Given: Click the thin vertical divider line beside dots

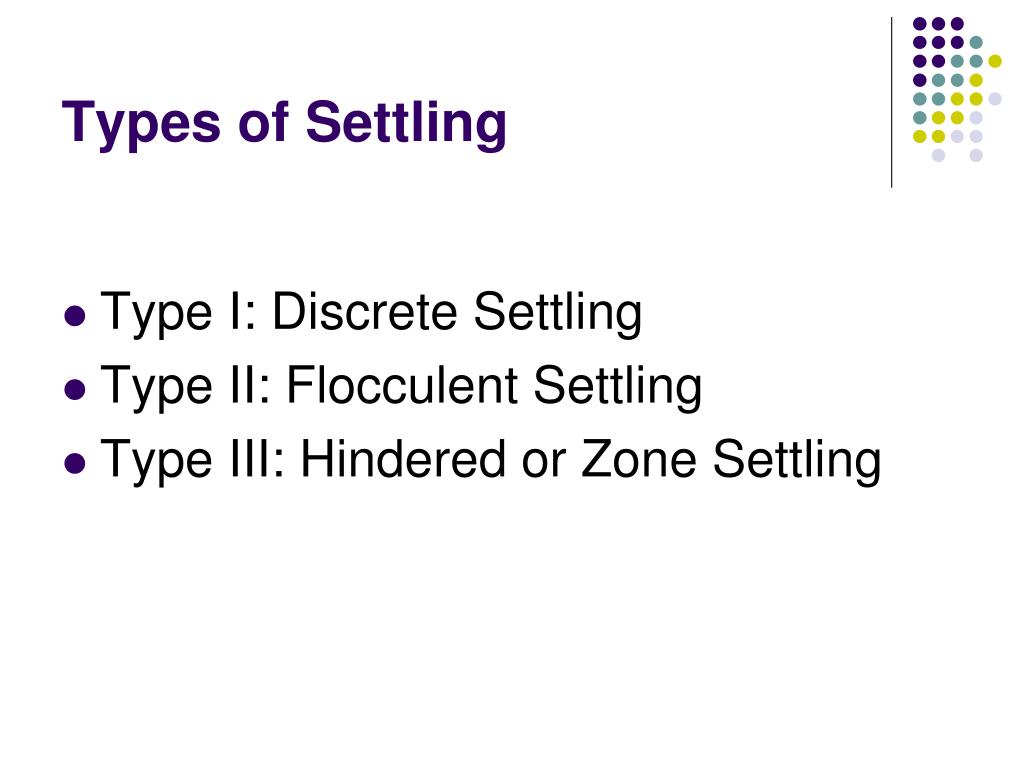Looking at the screenshot, I should (891, 103).
